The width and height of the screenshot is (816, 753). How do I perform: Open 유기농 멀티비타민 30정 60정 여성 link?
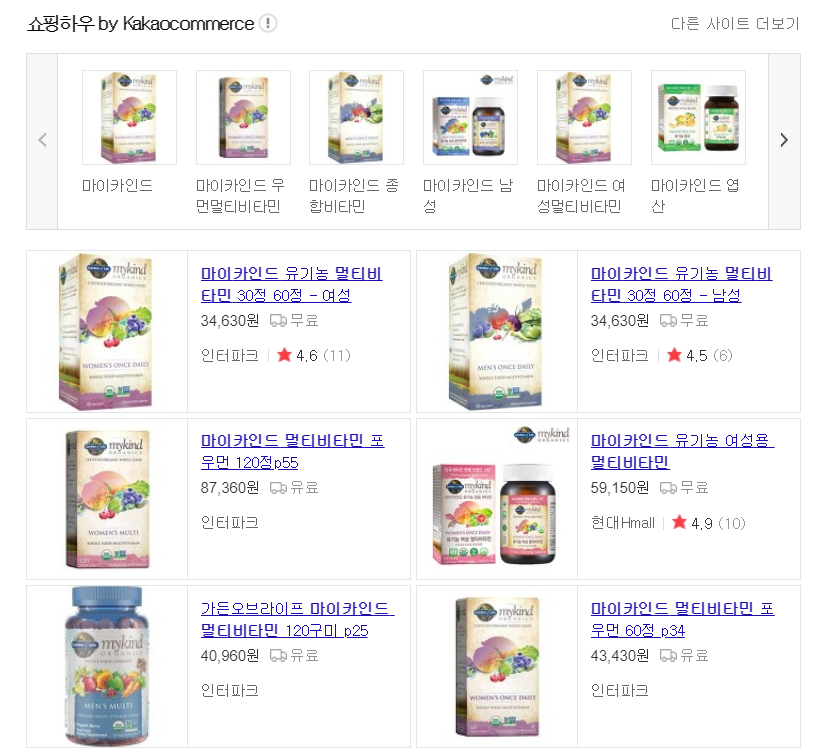(291, 284)
